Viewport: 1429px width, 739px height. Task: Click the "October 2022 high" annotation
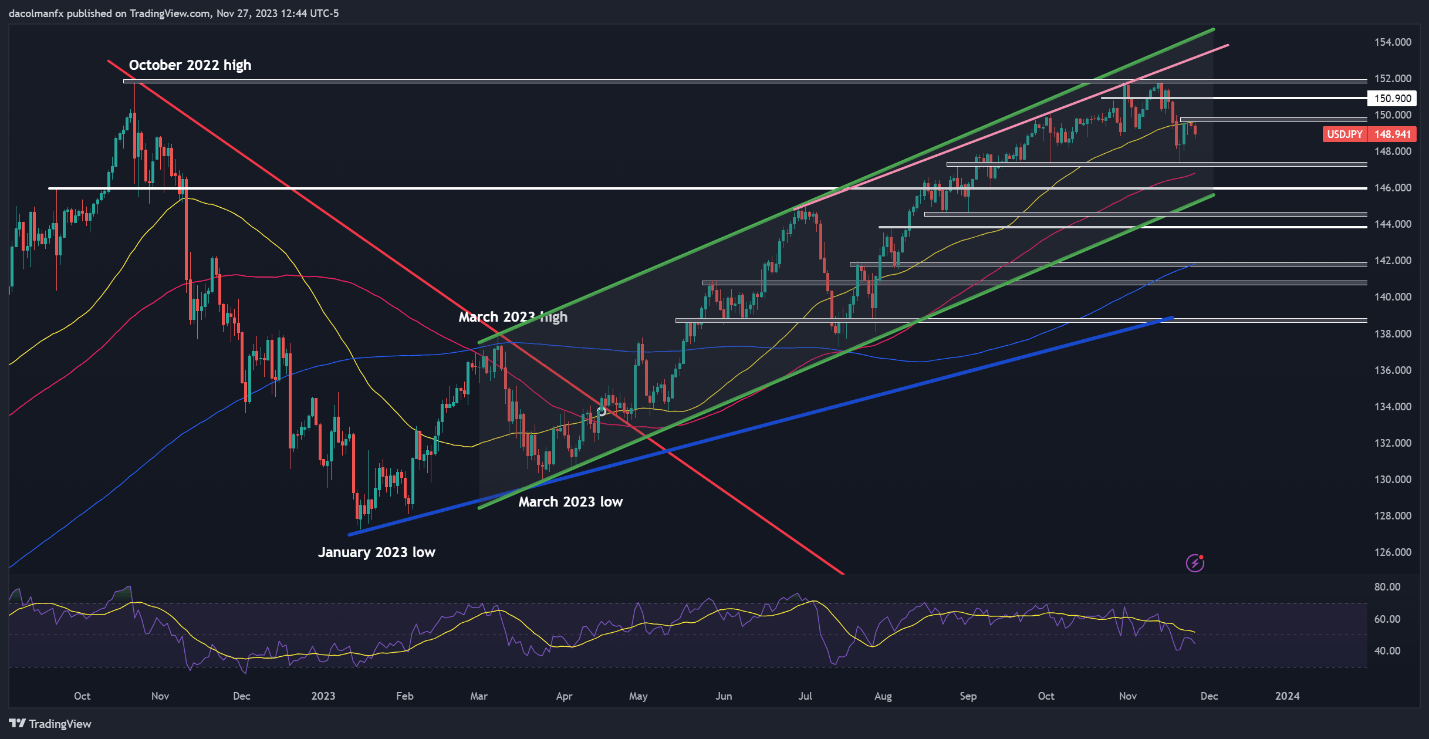tap(190, 65)
